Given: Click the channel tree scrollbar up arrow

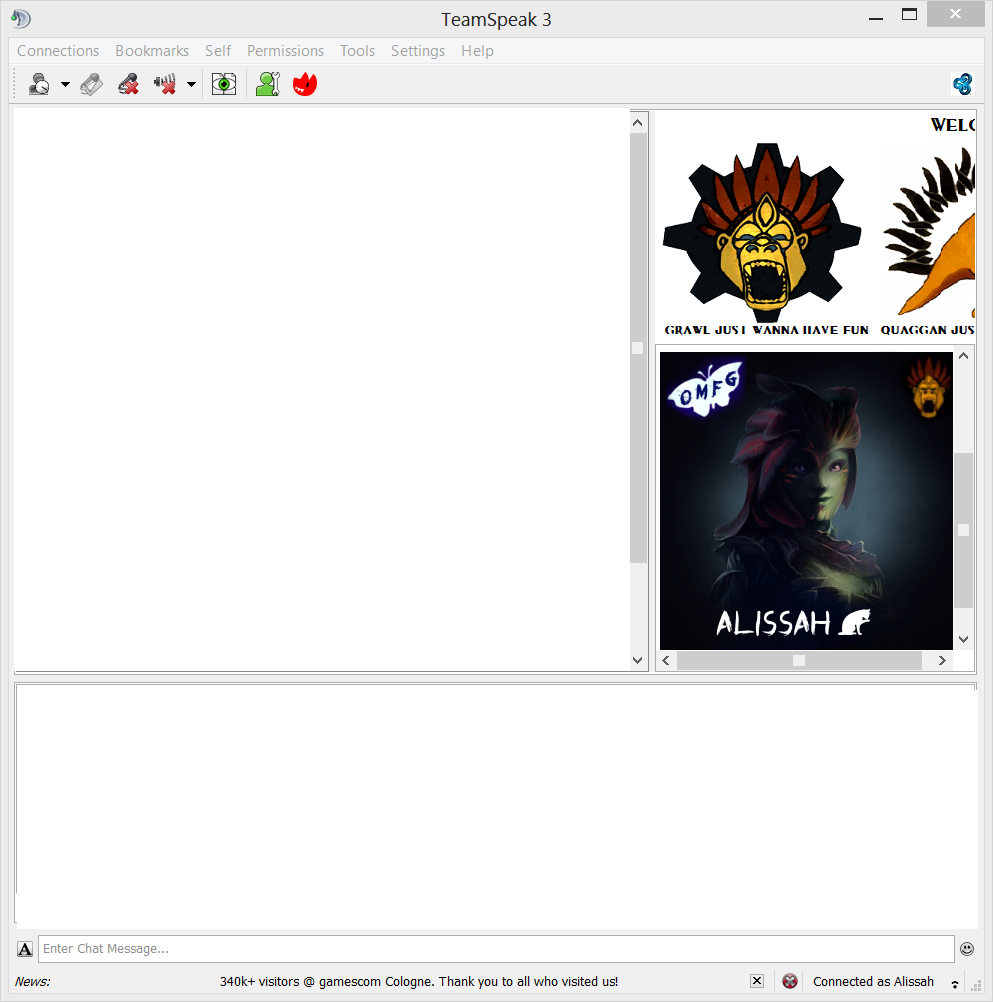Looking at the screenshot, I should pos(638,123).
